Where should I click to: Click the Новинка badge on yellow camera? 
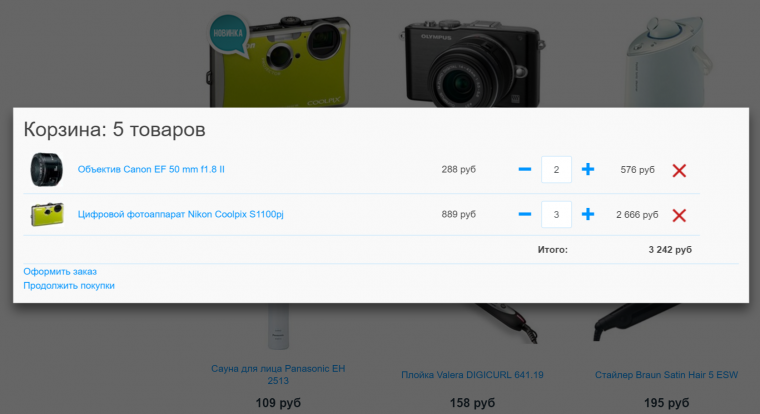click(x=229, y=33)
